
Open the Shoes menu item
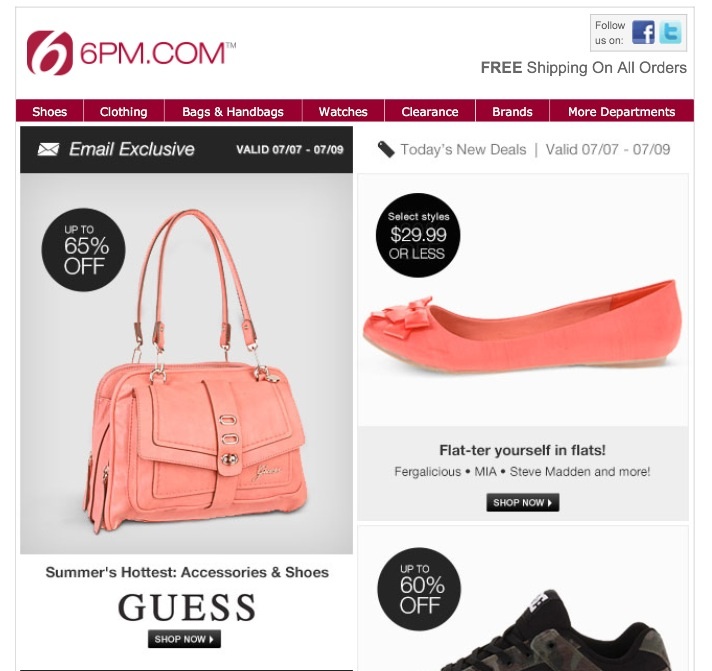pos(49,112)
